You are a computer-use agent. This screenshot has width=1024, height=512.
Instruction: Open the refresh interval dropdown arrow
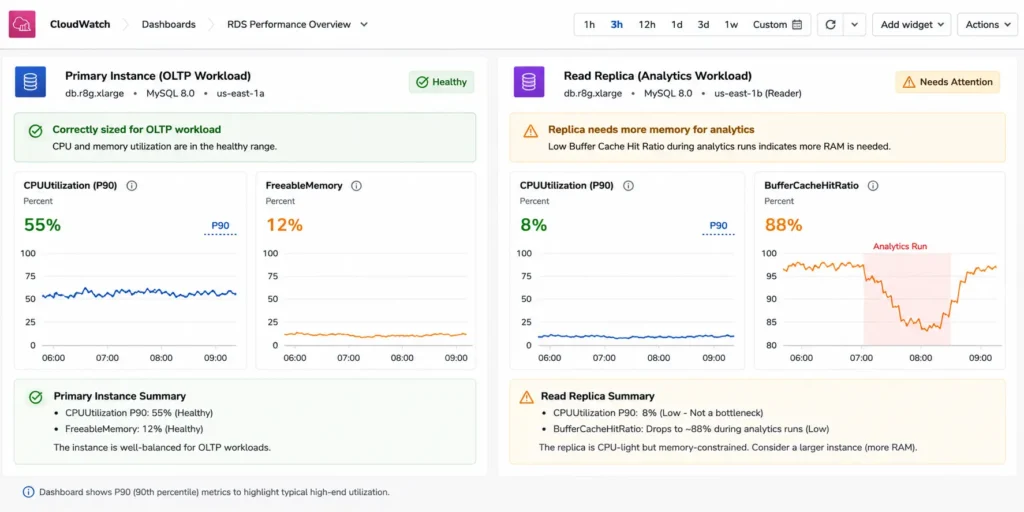tap(854, 24)
